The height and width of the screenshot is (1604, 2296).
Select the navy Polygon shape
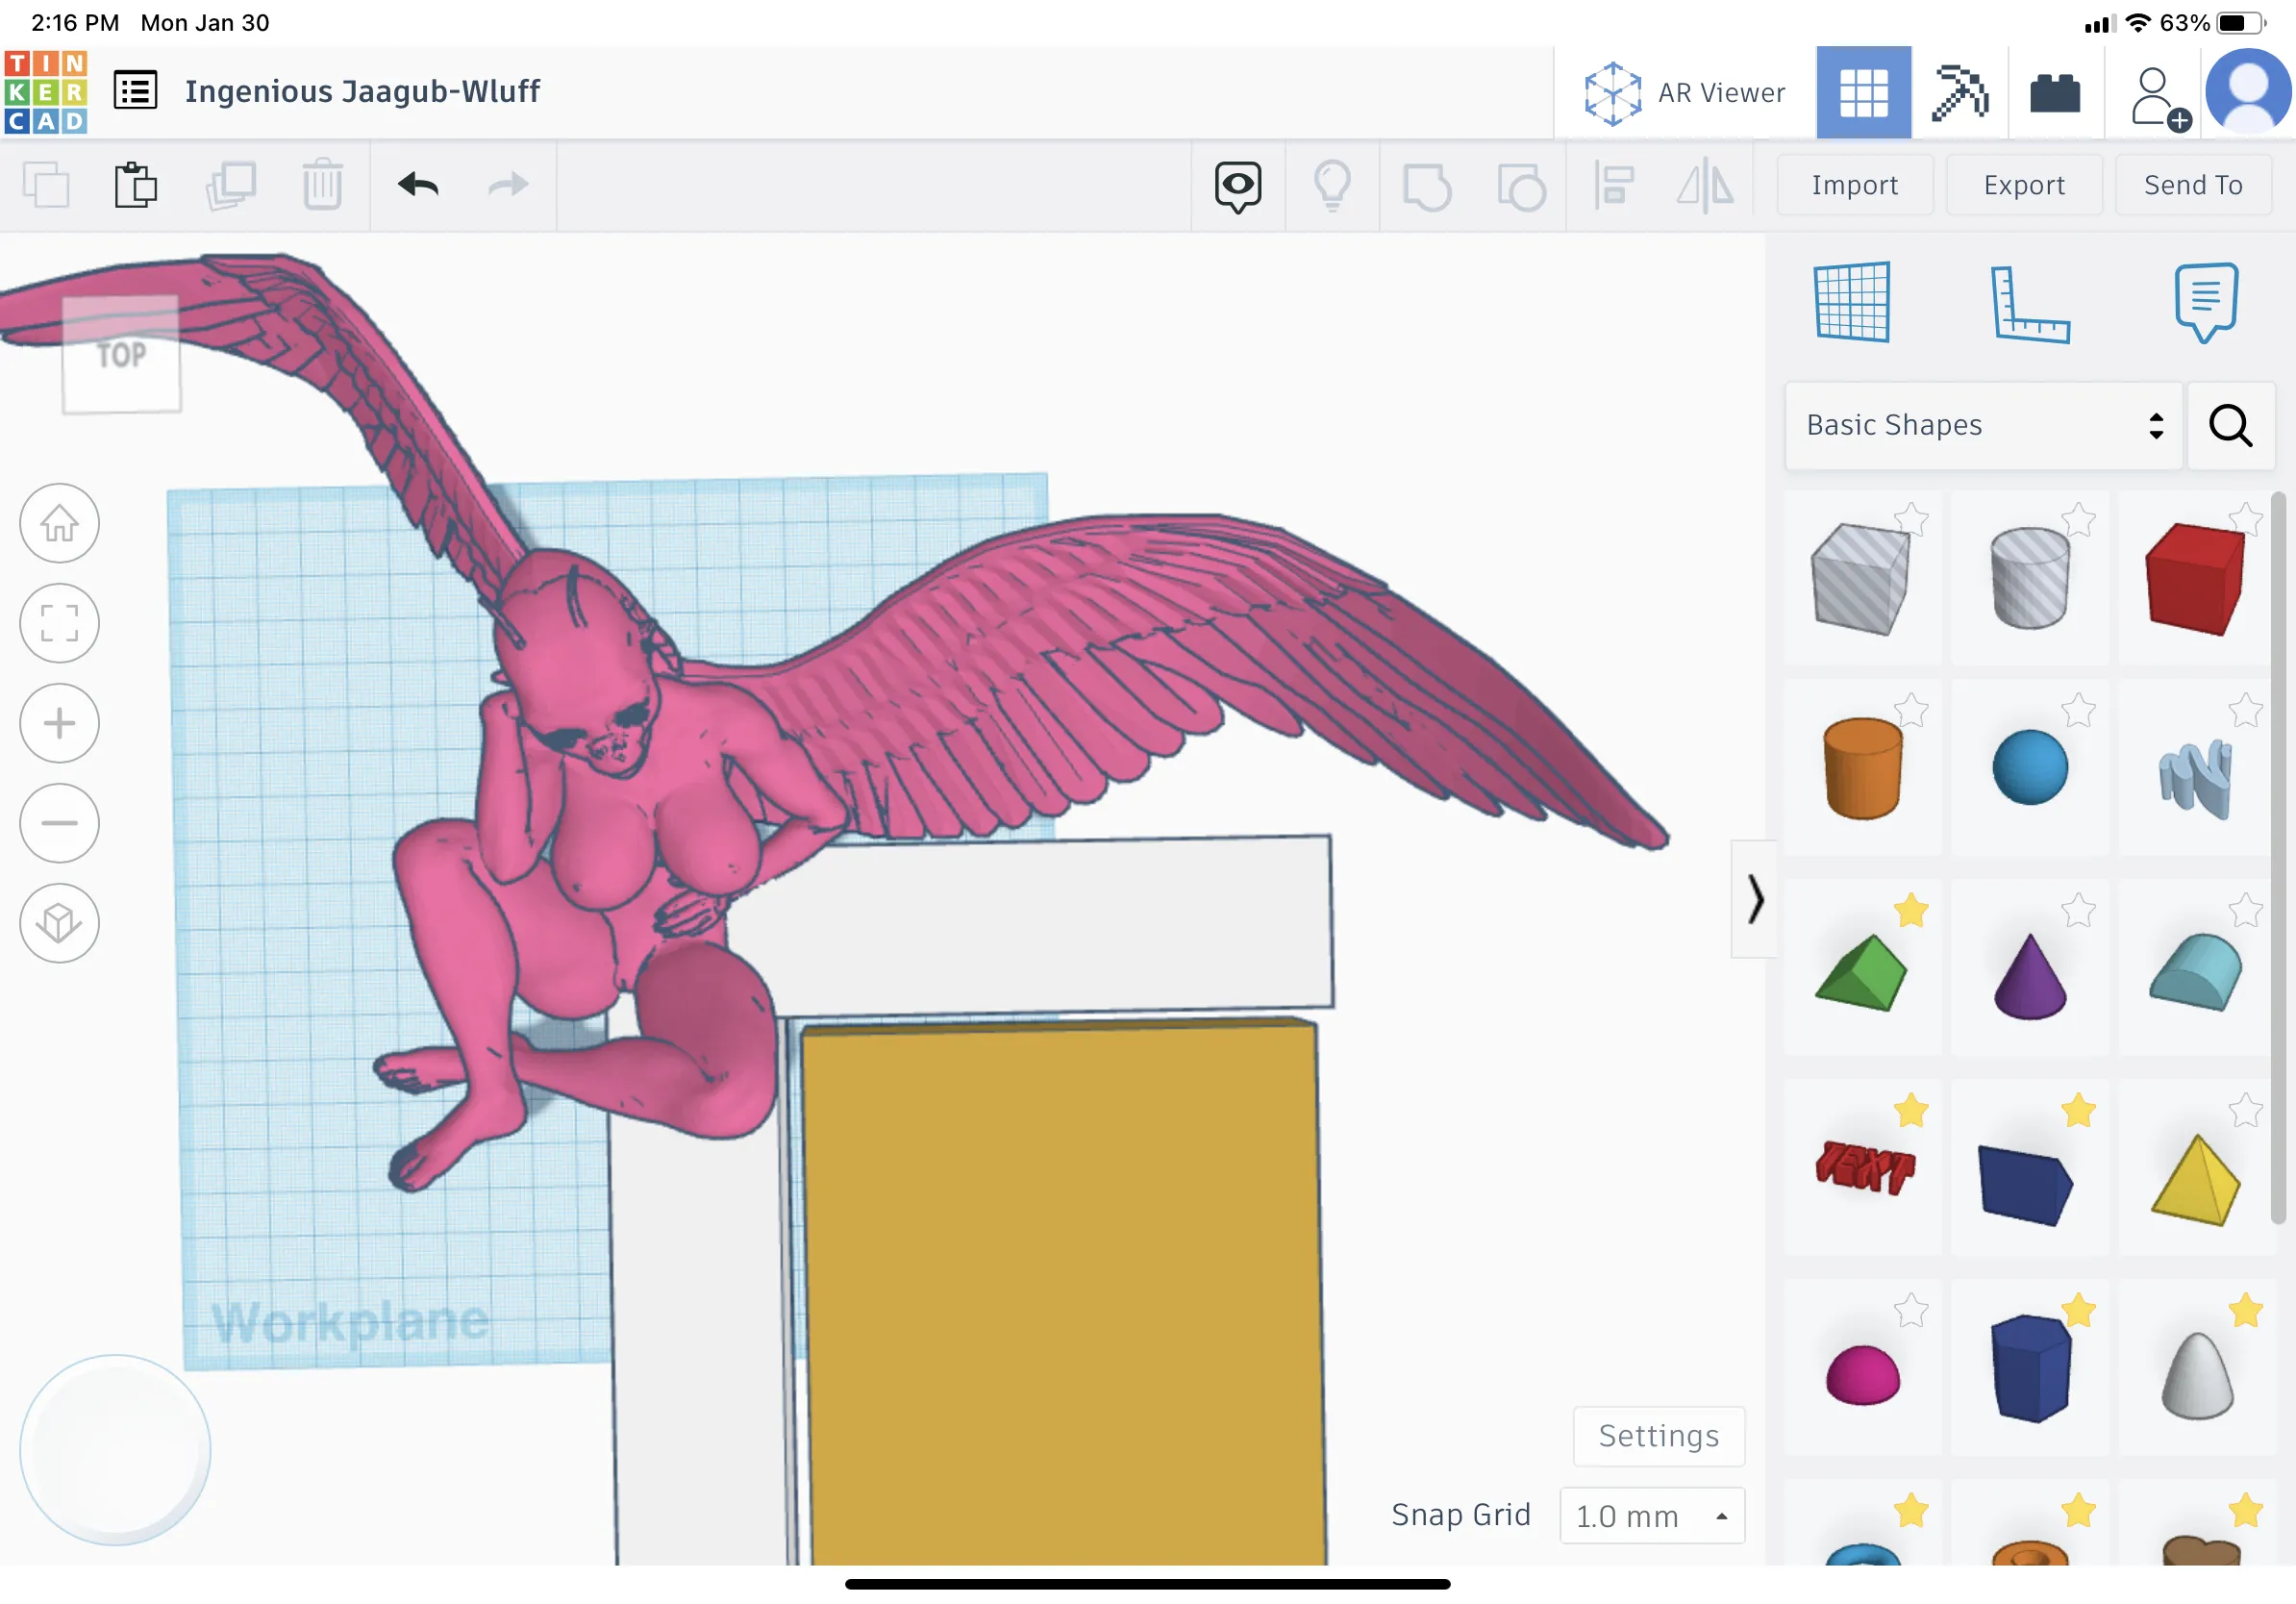(x=2030, y=1368)
